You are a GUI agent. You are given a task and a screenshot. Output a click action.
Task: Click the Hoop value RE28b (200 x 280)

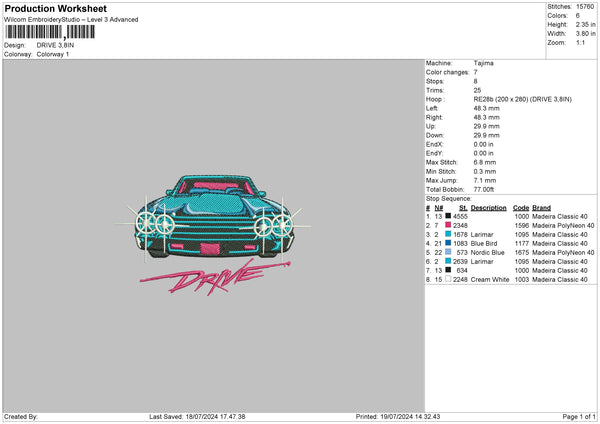pyautogui.click(x=522, y=99)
